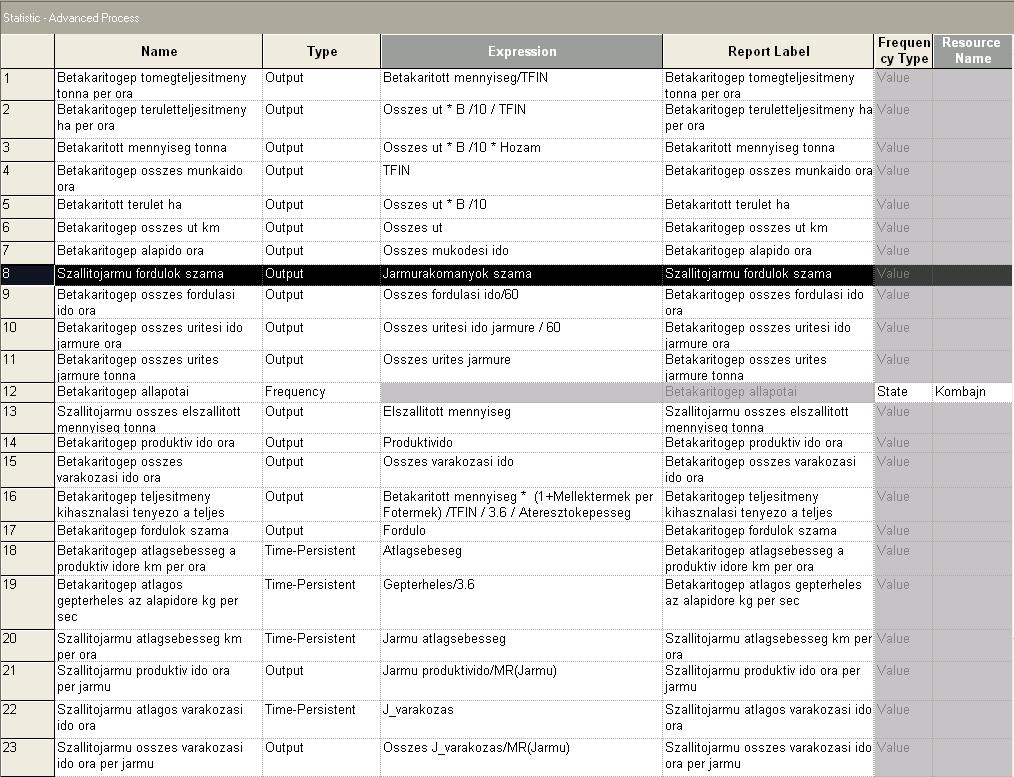Click greyed 'Betakaritogep allapotai' report label cell

tap(768, 392)
